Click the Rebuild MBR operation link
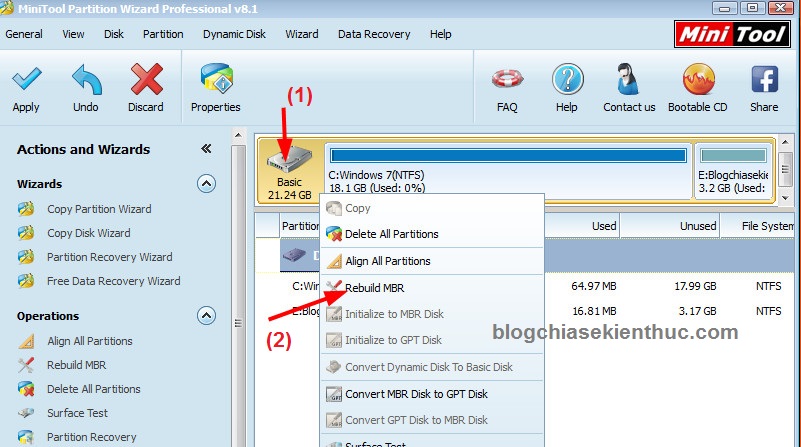The height and width of the screenshot is (447, 801). click(x=77, y=365)
